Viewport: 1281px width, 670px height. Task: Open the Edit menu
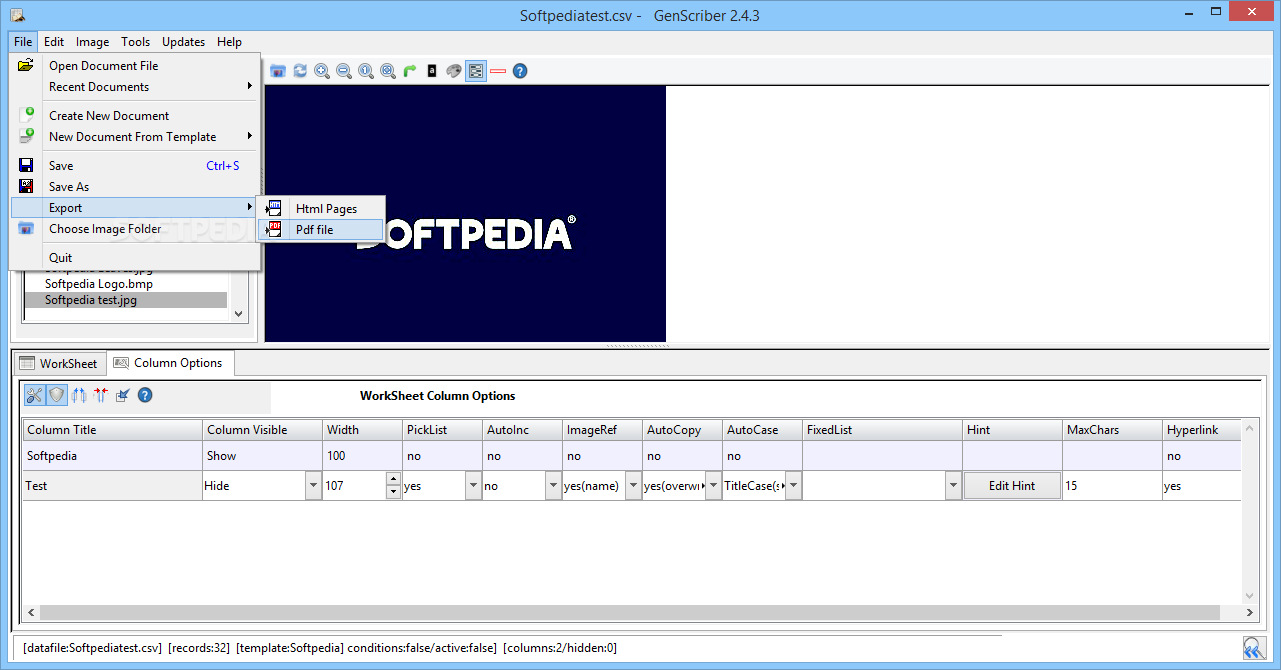click(x=54, y=42)
